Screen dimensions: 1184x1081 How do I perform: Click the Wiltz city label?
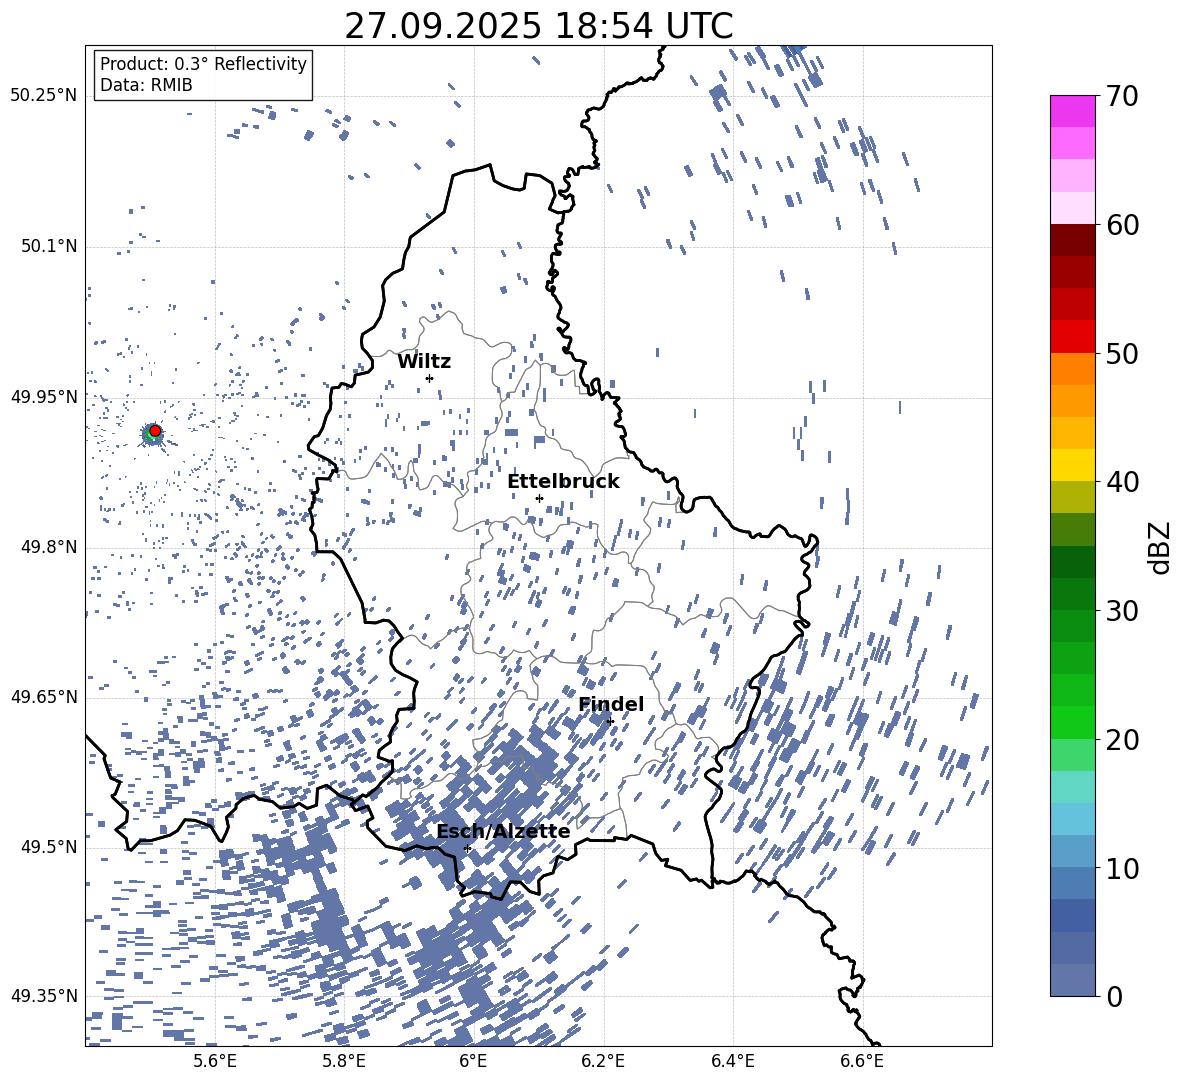424,362
